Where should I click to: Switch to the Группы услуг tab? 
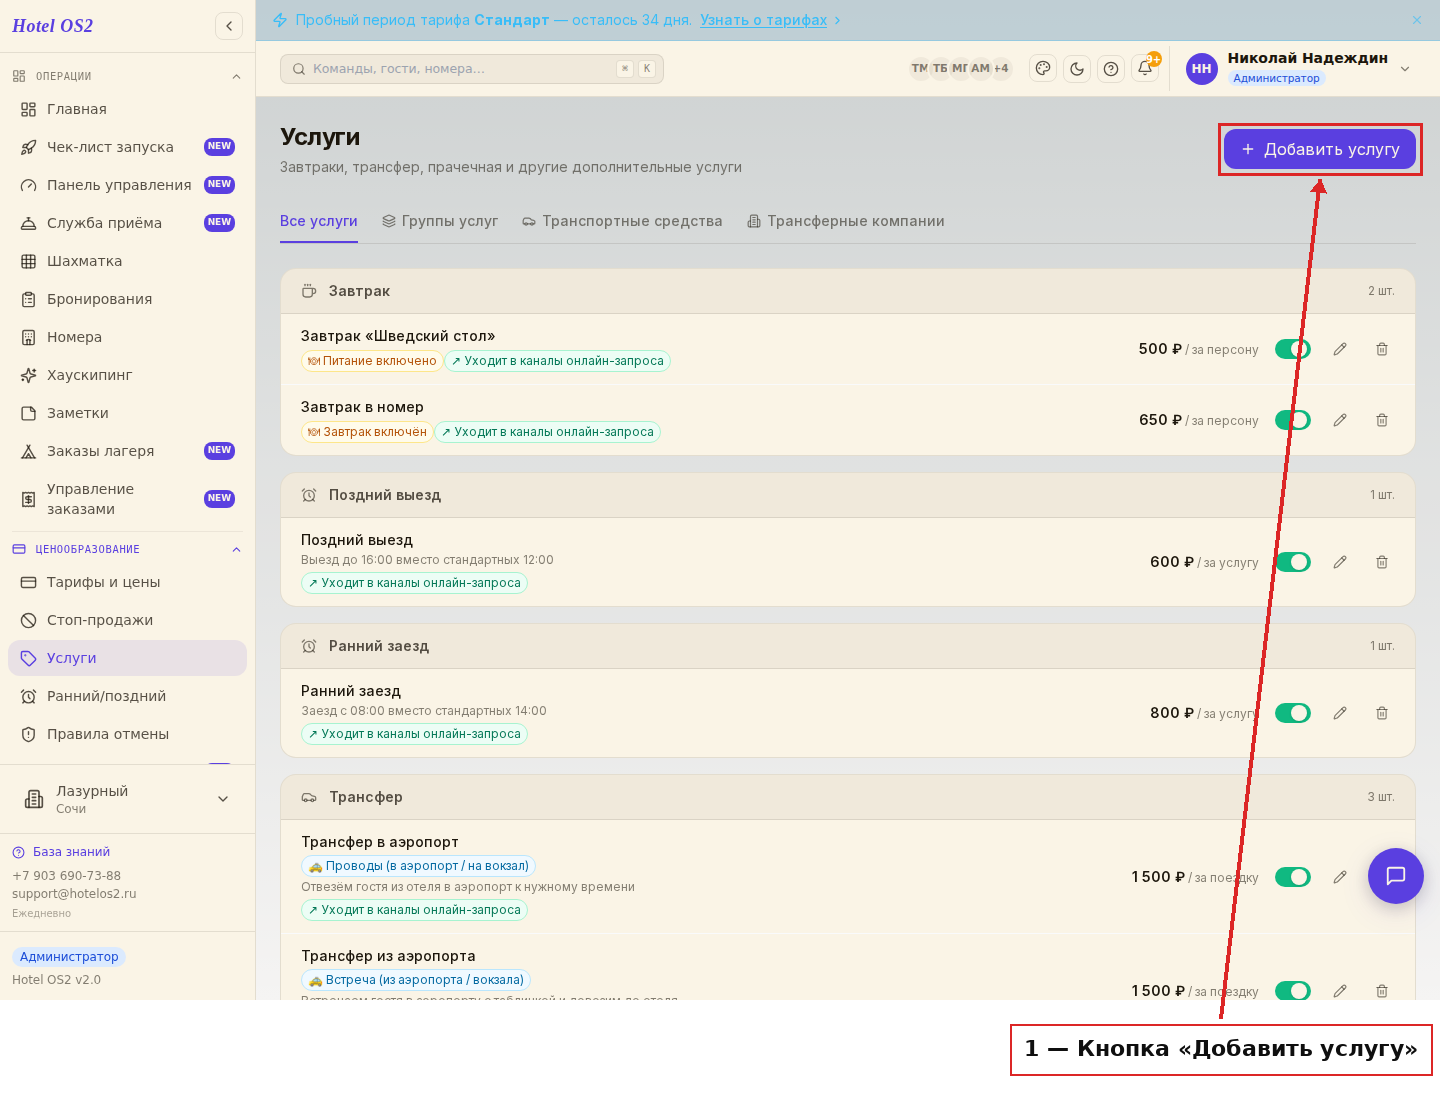click(x=440, y=221)
